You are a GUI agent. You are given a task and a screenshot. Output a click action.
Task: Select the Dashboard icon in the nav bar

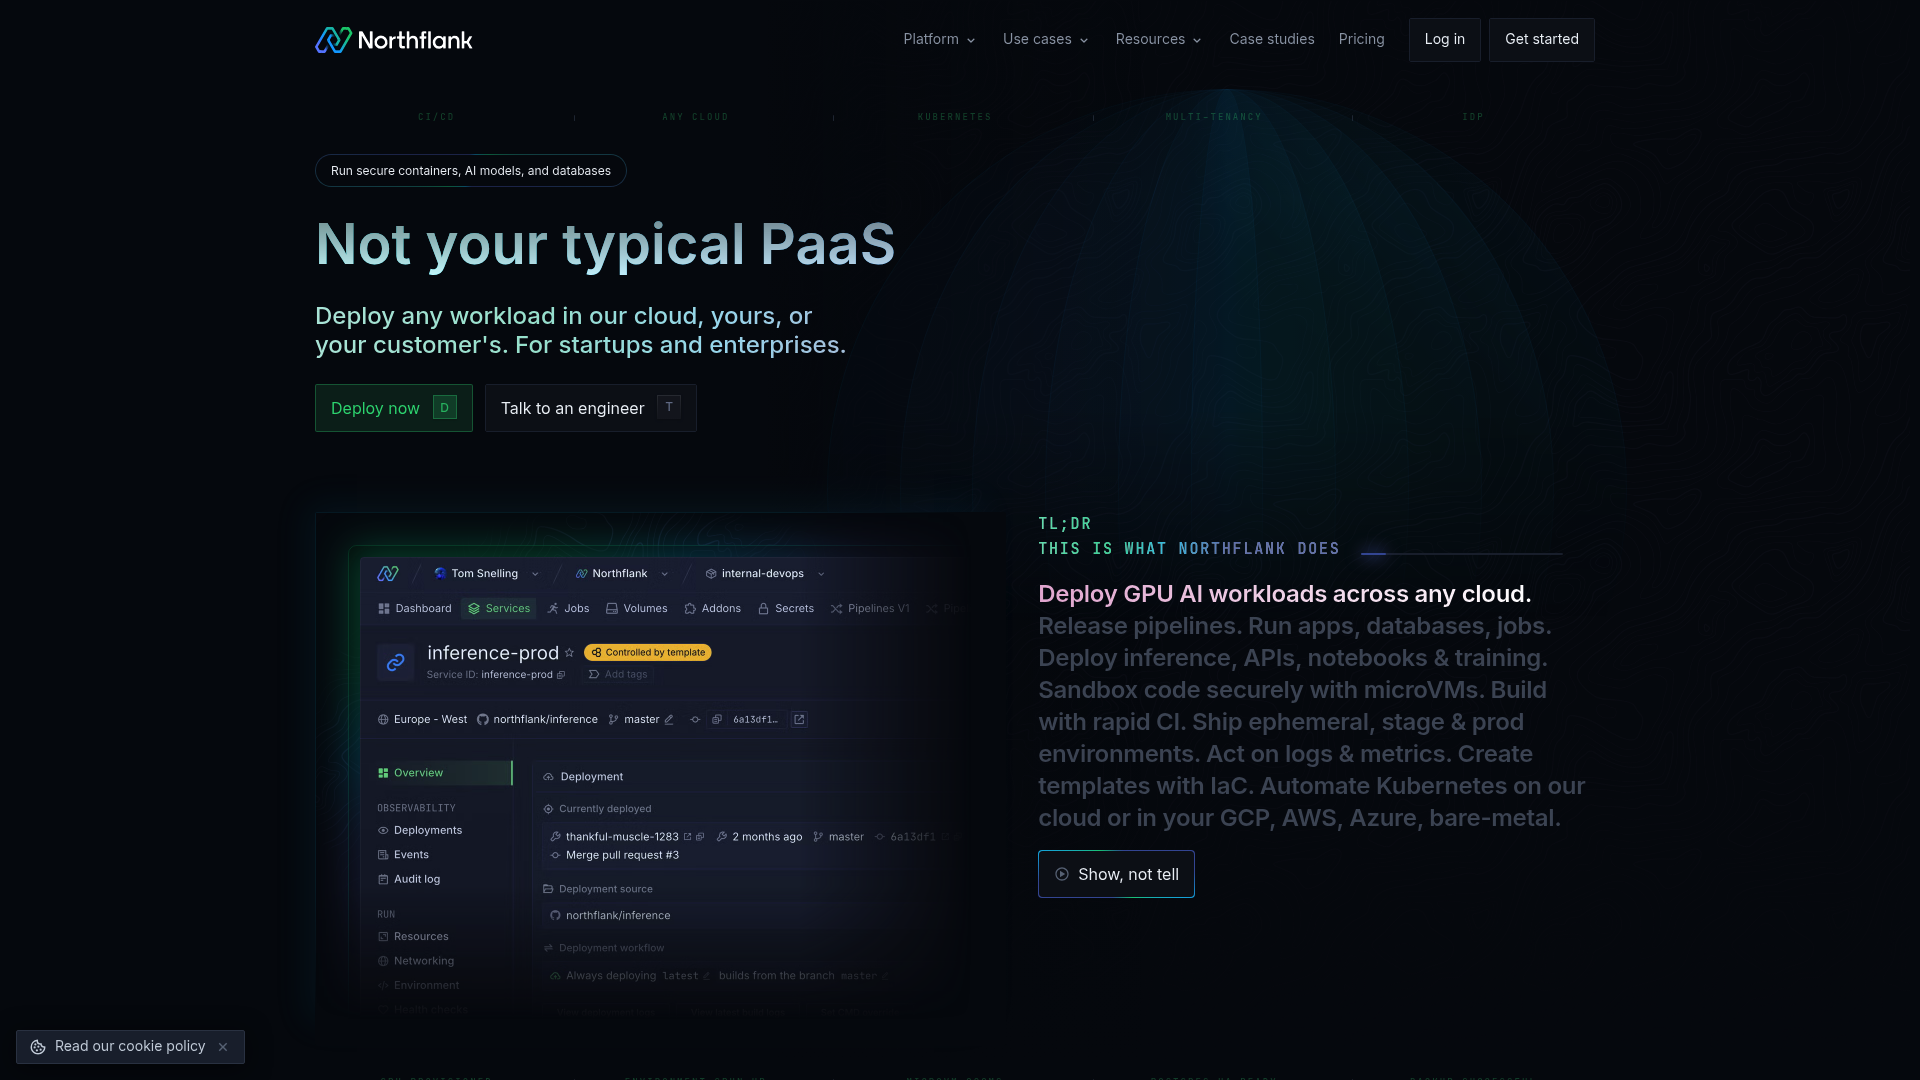(x=384, y=608)
